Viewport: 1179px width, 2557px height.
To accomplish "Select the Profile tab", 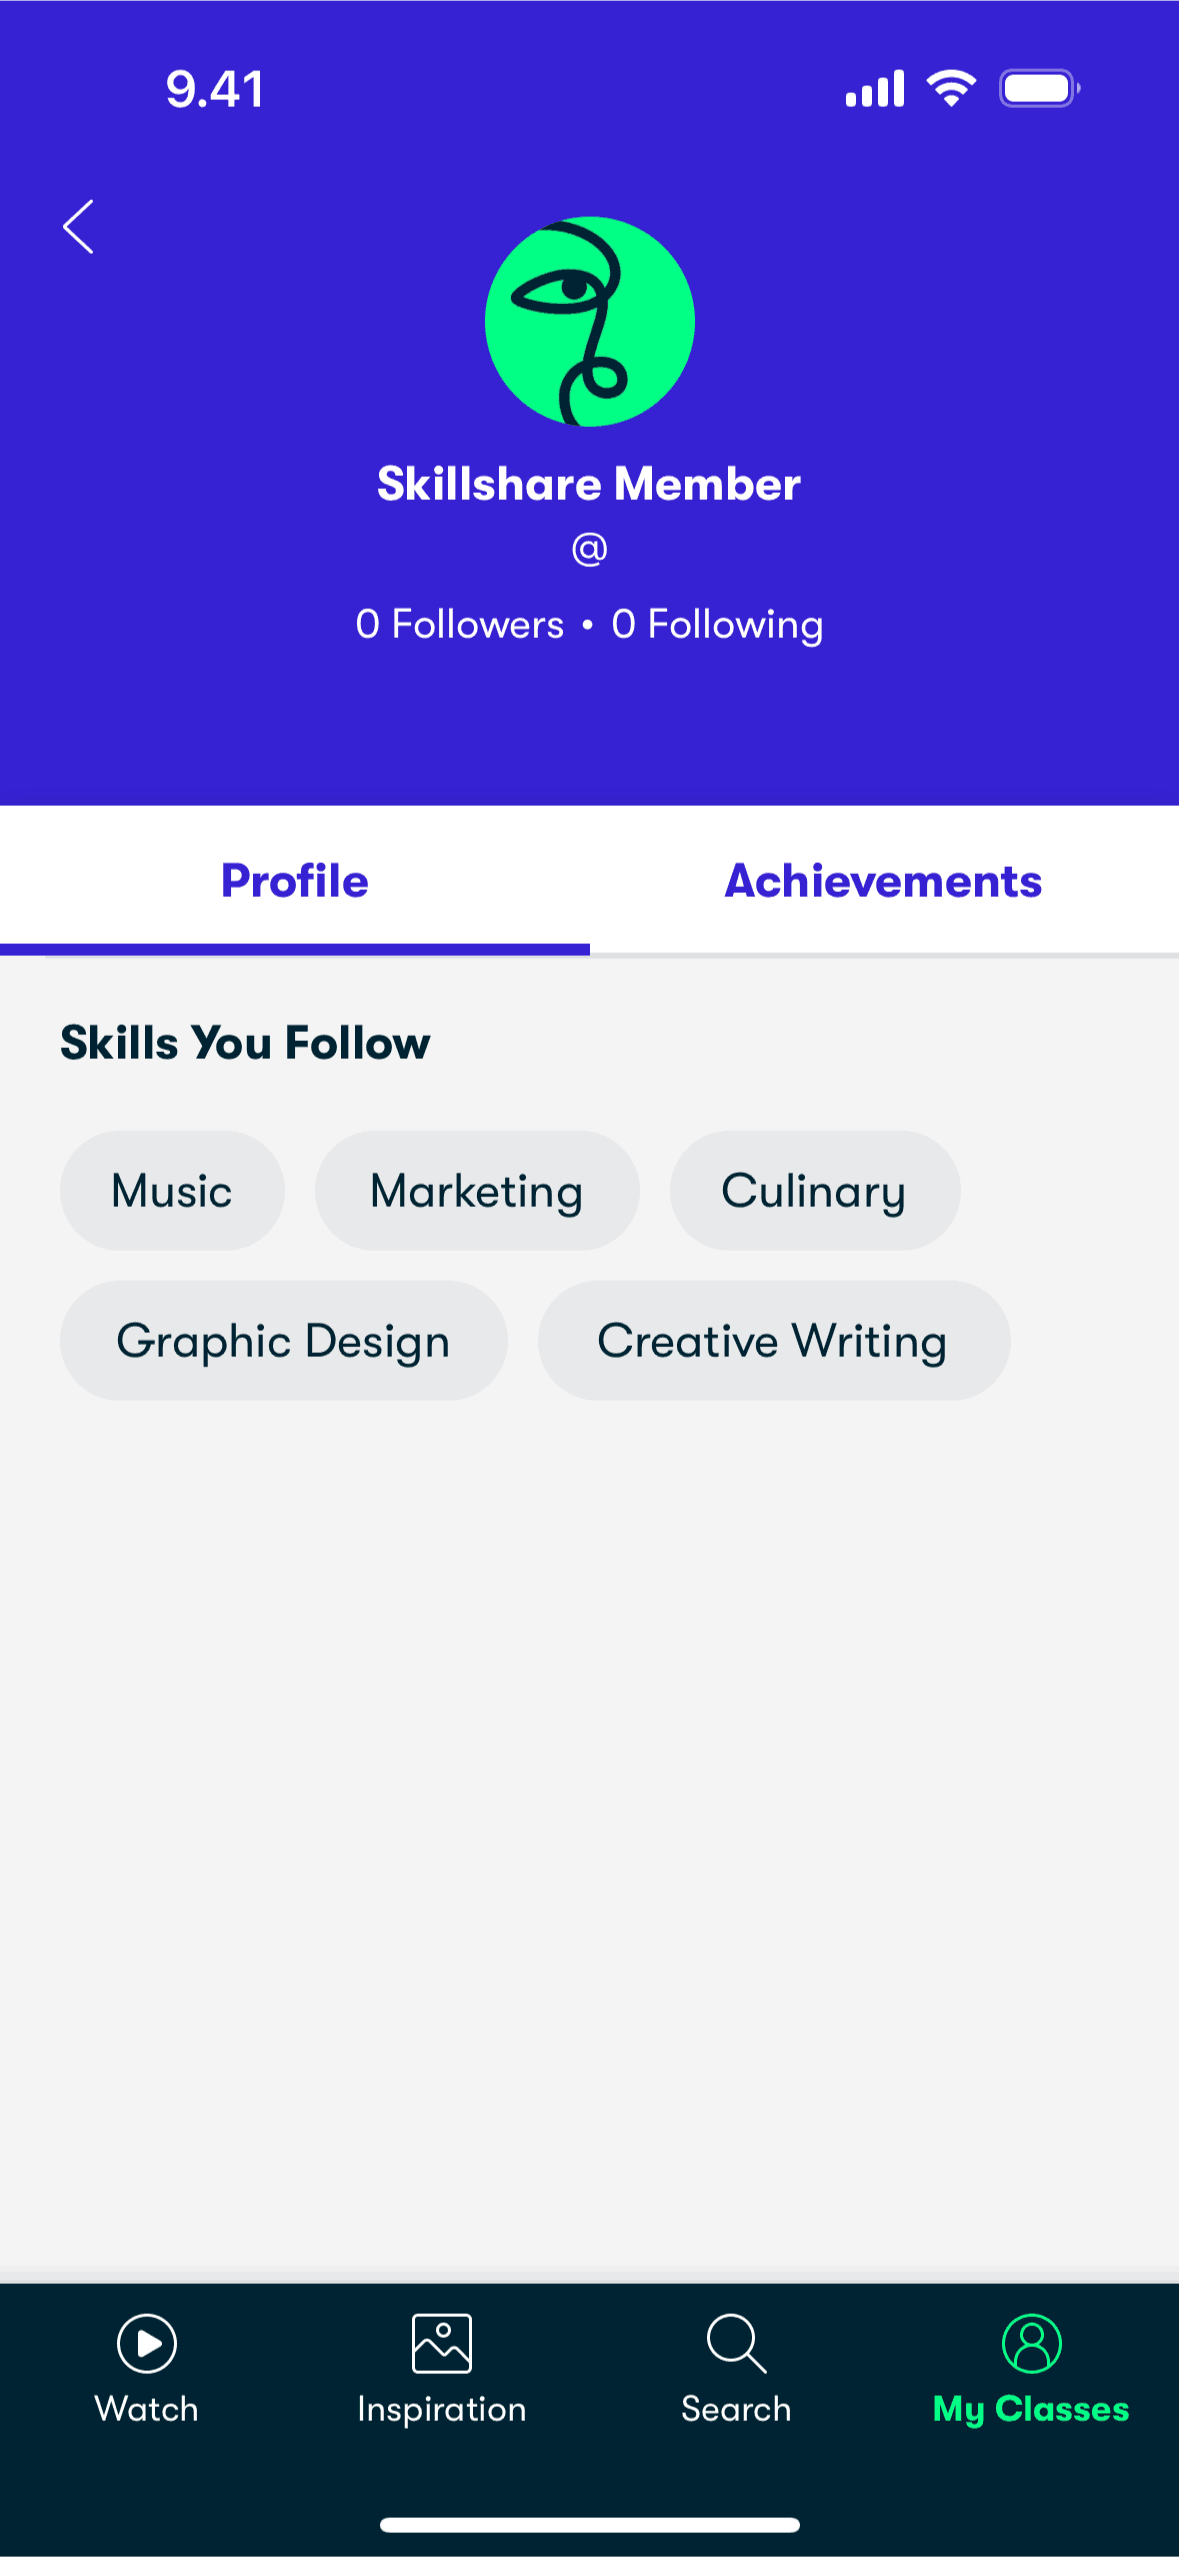I will click(x=295, y=881).
